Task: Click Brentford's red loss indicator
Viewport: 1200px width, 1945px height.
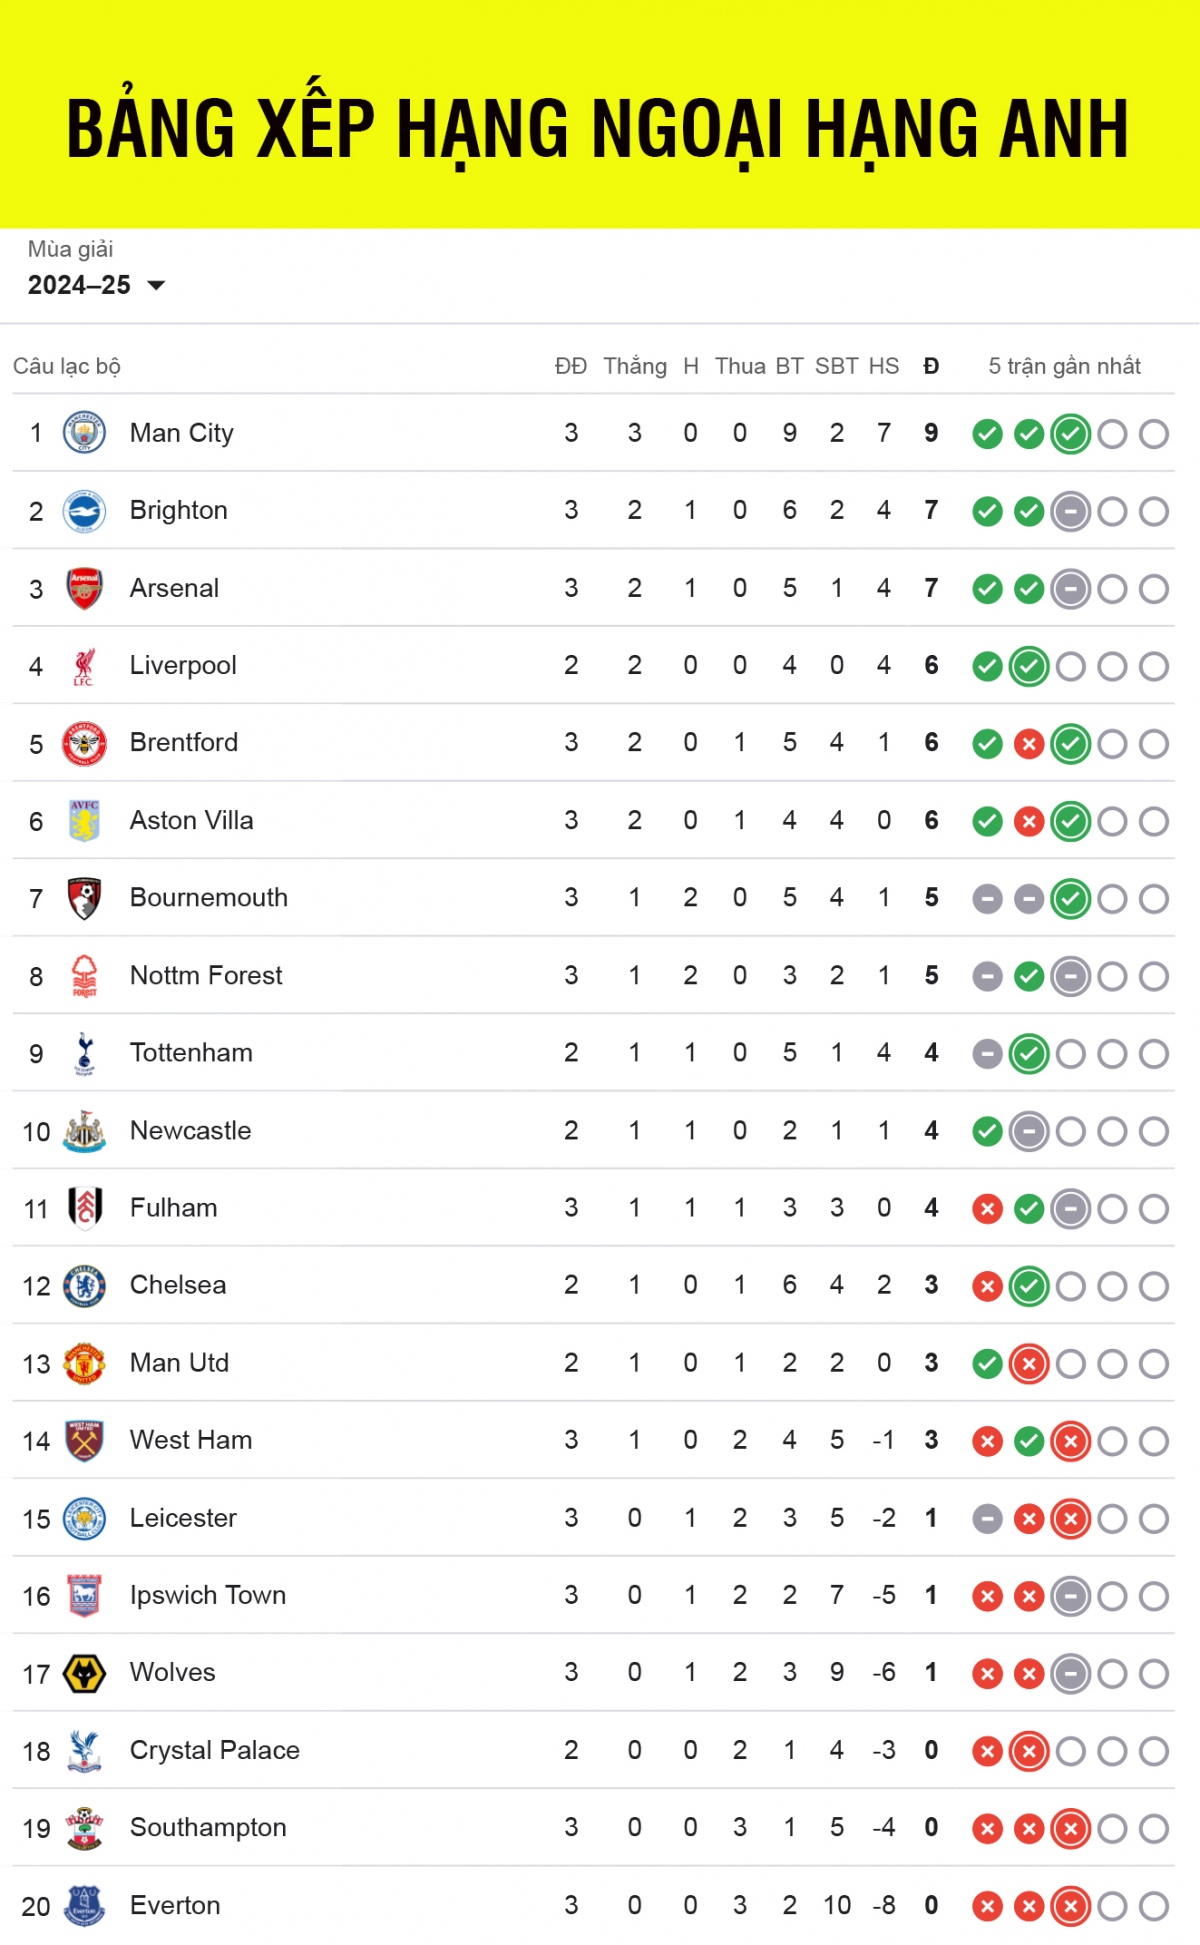Action: point(1029,744)
